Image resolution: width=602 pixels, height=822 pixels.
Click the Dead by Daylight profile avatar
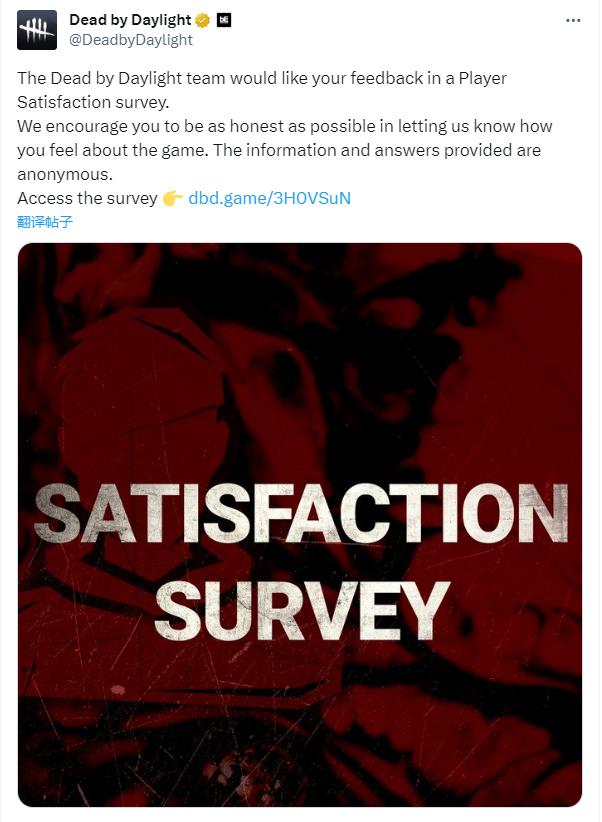37,31
